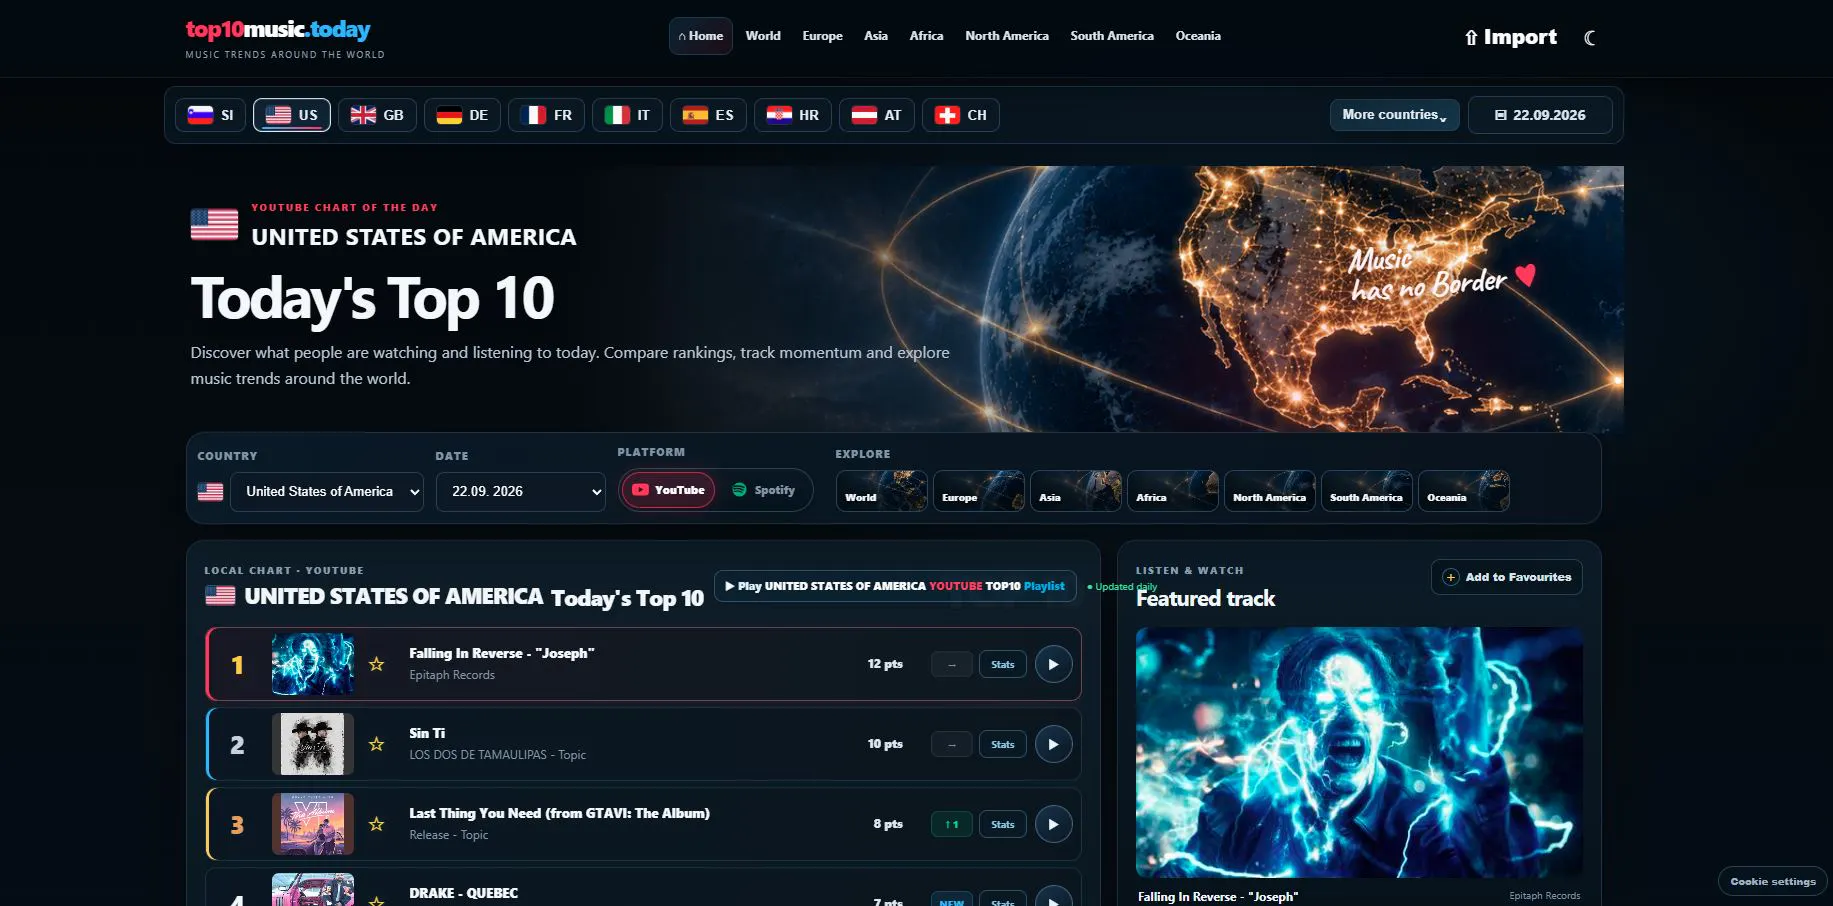1833x906 pixels.
Task: Select the AT Austria flag chip
Action: coord(877,115)
